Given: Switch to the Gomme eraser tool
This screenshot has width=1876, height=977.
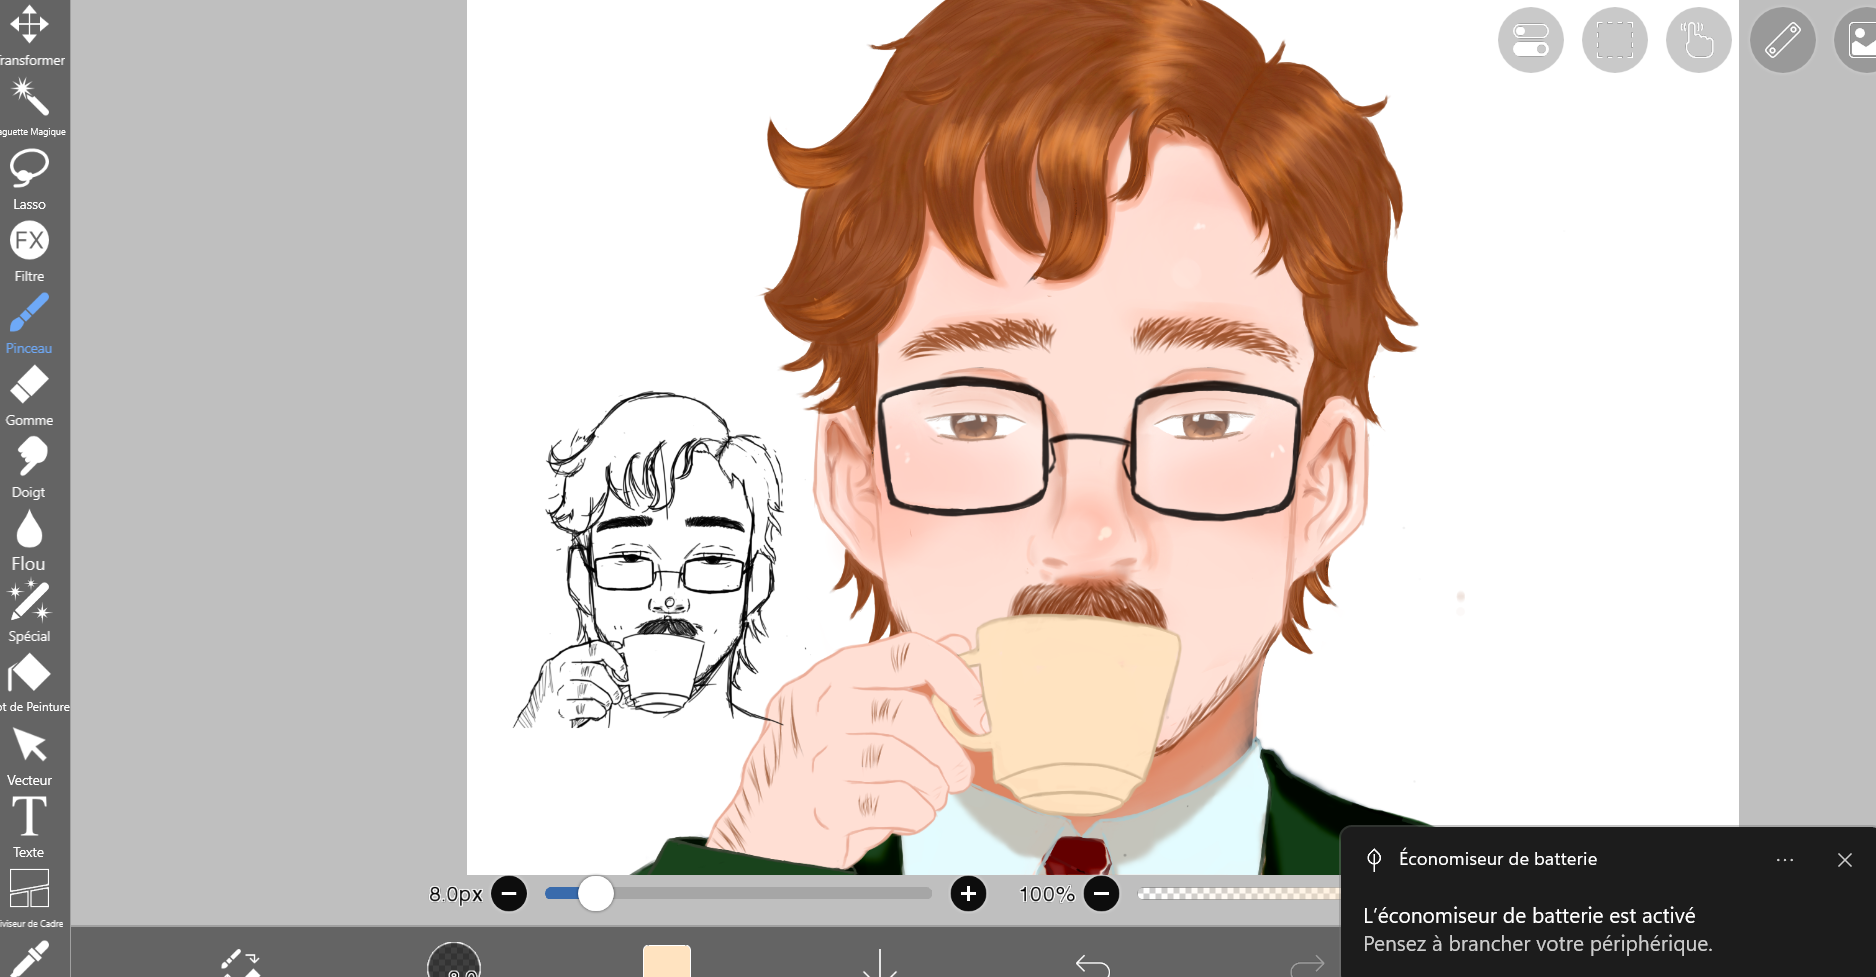Looking at the screenshot, I should tap(29, 396).
